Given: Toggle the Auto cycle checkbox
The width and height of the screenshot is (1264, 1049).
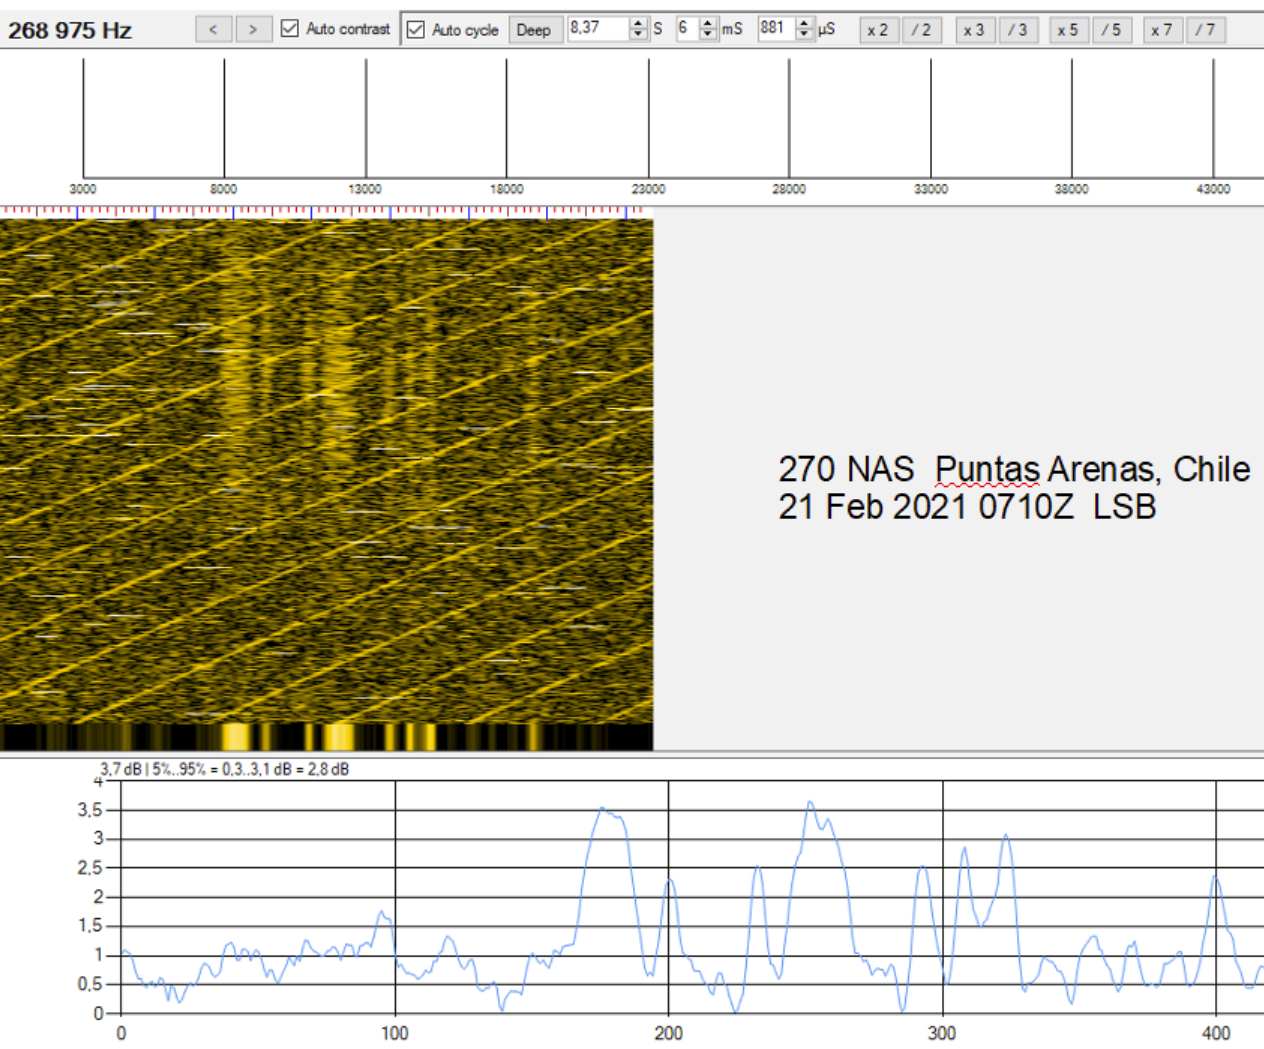Looking at the screenshot, I should (416, 30).
